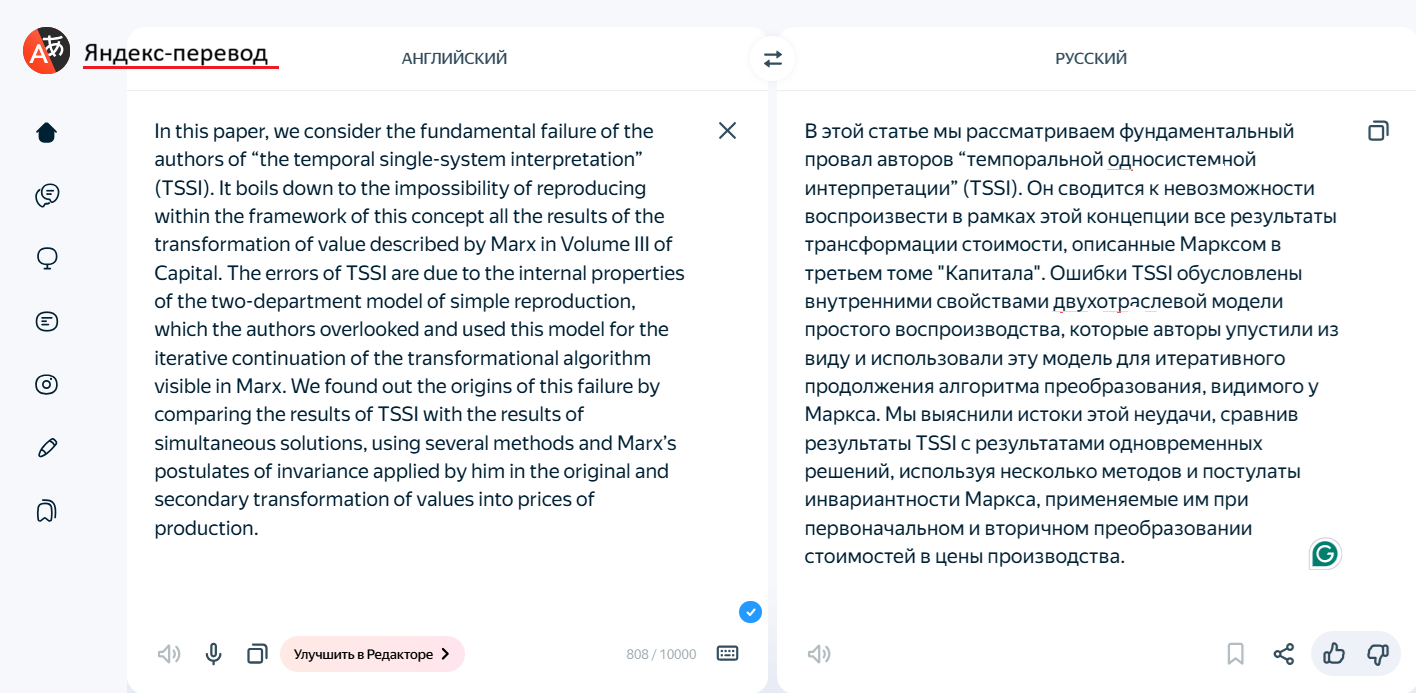Click inside the English source text field
This screenshot has height=693, width=1416.
coord(420,330)
